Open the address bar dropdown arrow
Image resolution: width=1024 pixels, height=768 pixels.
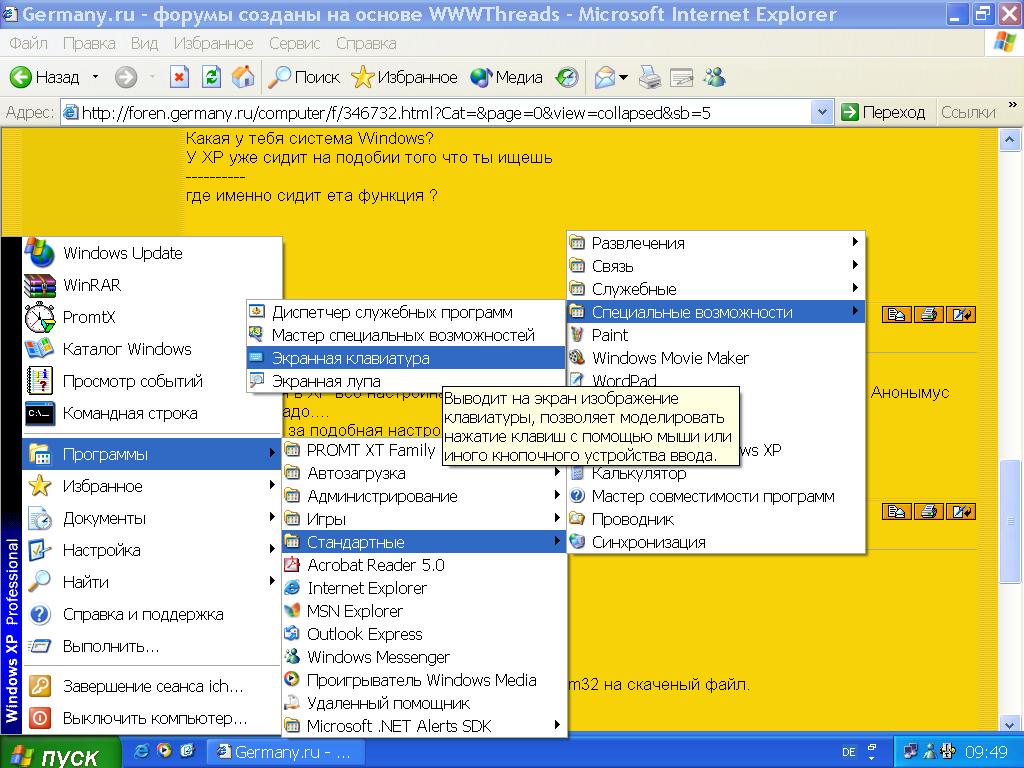[822, 112]
